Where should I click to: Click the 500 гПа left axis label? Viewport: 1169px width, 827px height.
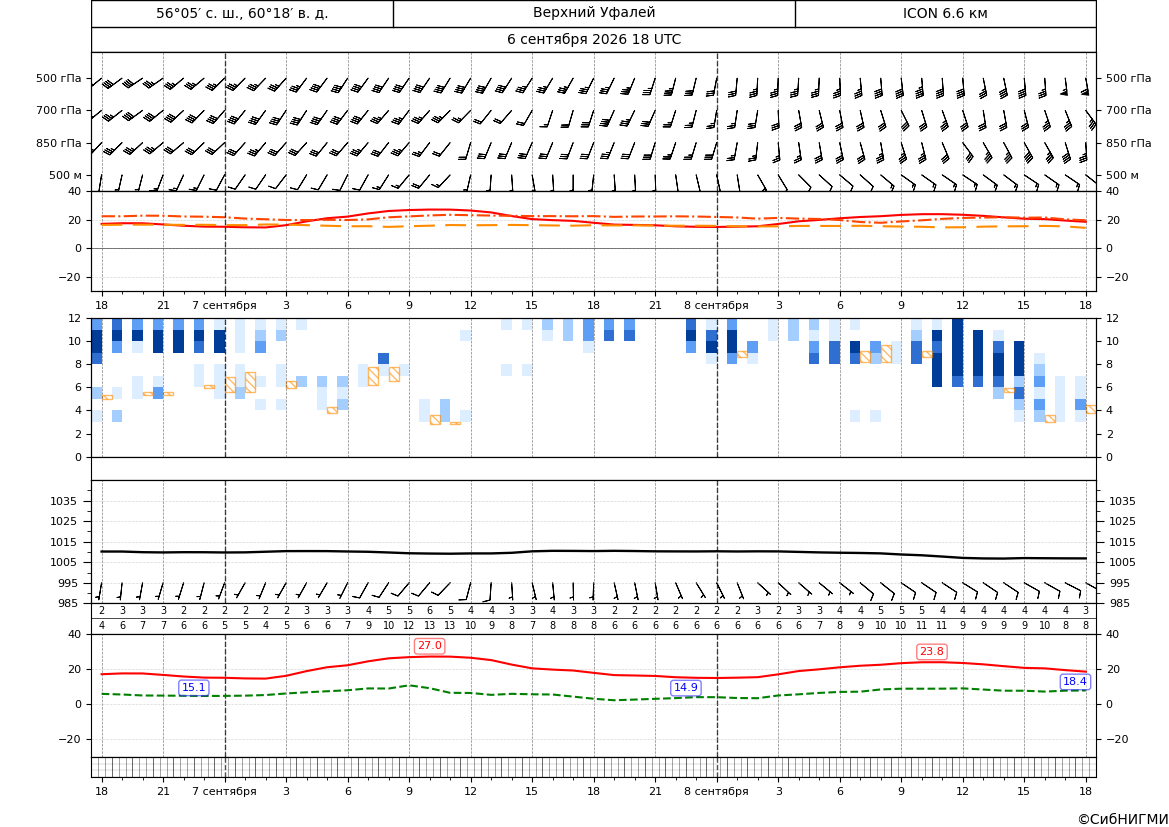pyautogui.click(x=59, y=78)
